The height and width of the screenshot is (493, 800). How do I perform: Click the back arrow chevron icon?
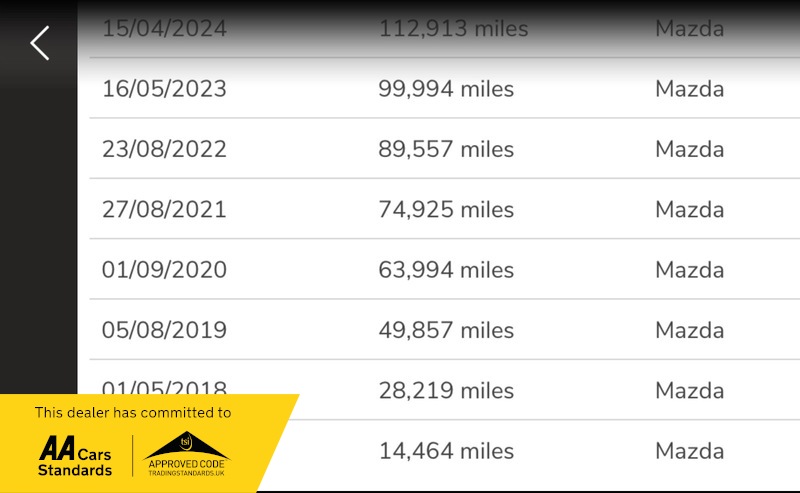40,43
